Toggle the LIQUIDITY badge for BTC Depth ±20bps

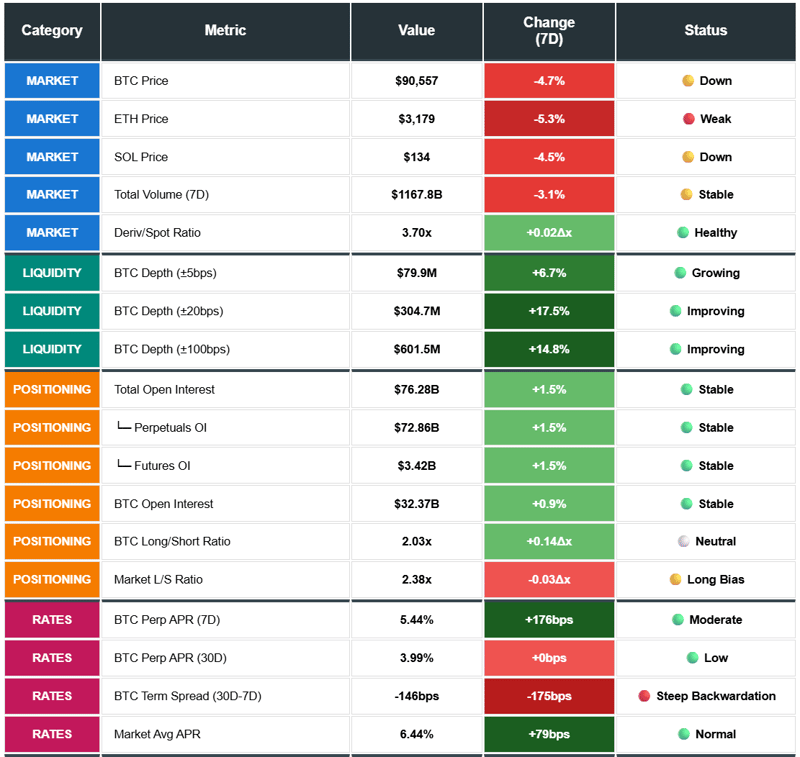click(51, 311)
